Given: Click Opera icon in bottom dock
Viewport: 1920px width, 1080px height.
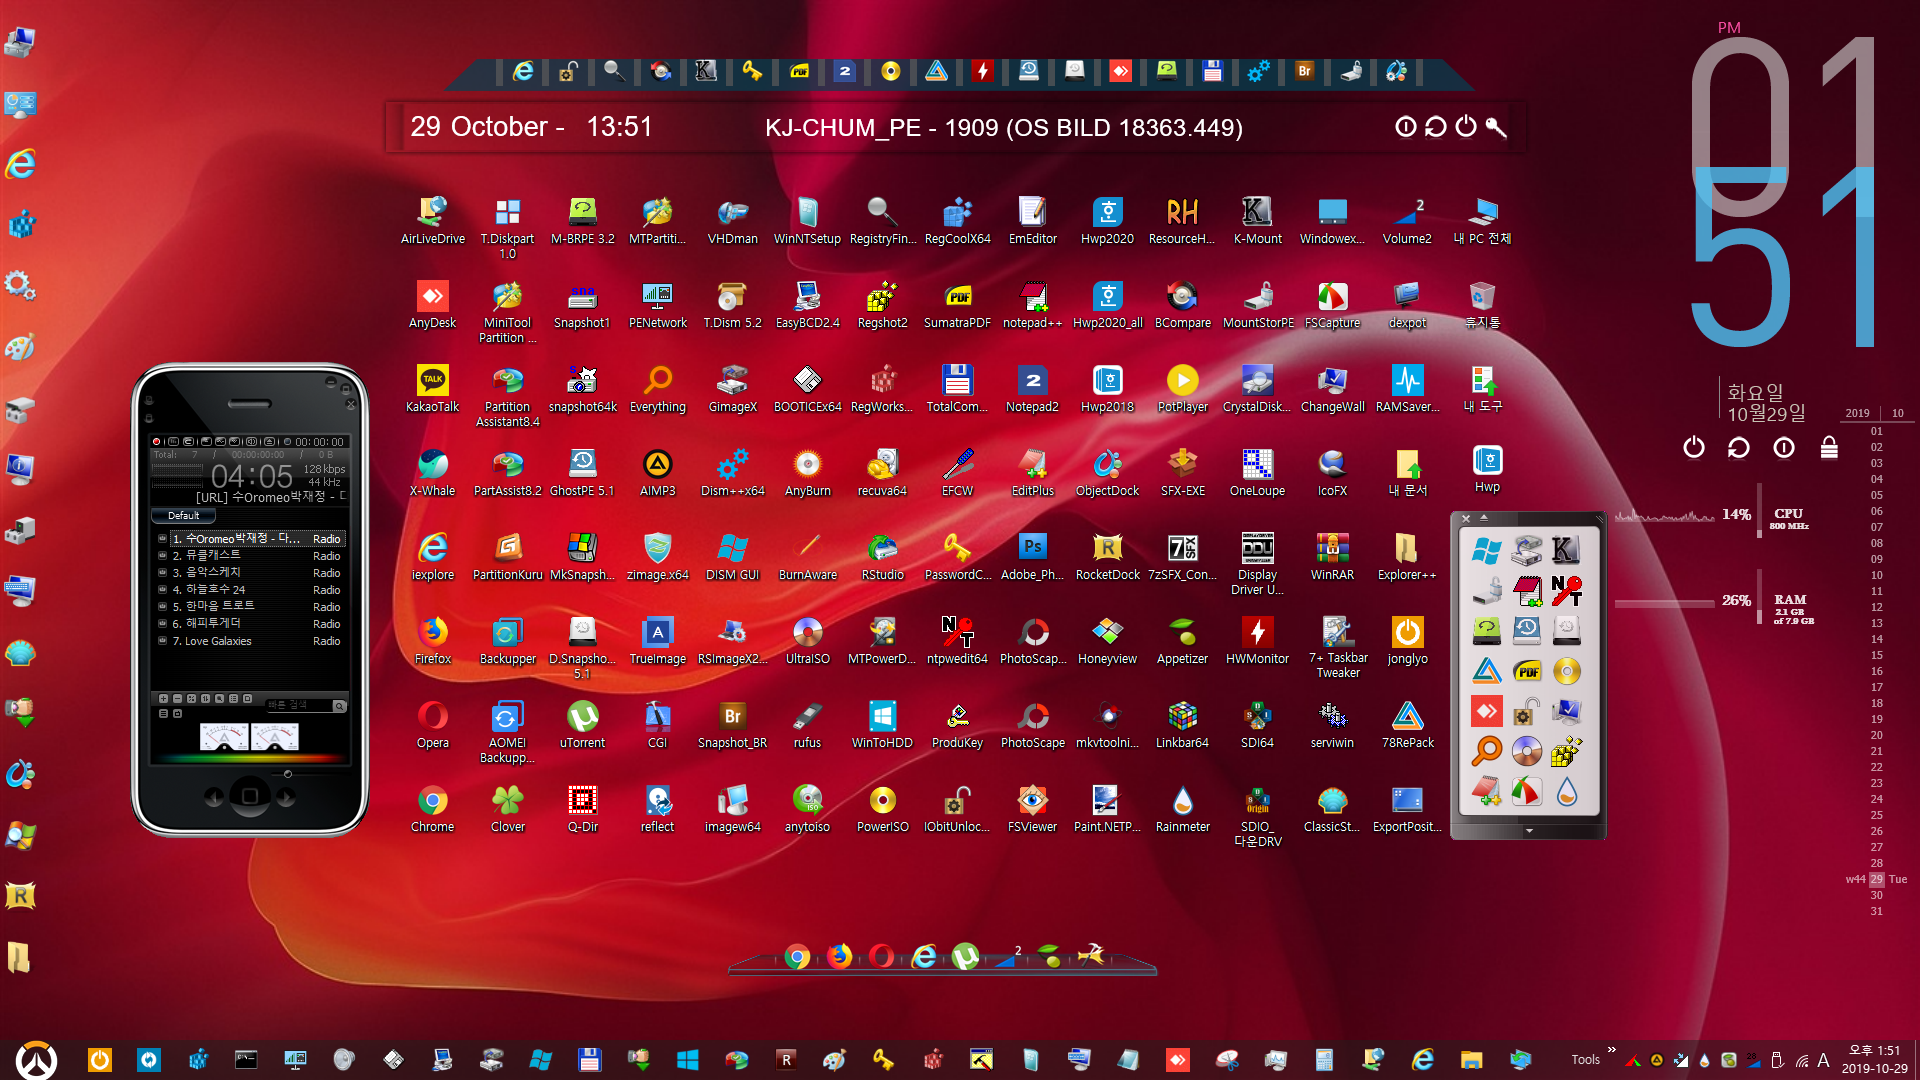Looking at the screenshot, I should [881, 956].
